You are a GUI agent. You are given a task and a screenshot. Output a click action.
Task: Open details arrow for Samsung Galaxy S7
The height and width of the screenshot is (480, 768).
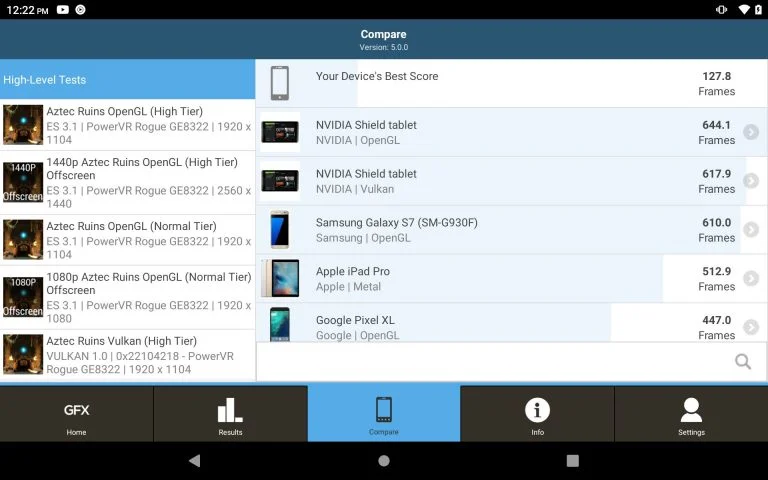click(x=751, y=229)
